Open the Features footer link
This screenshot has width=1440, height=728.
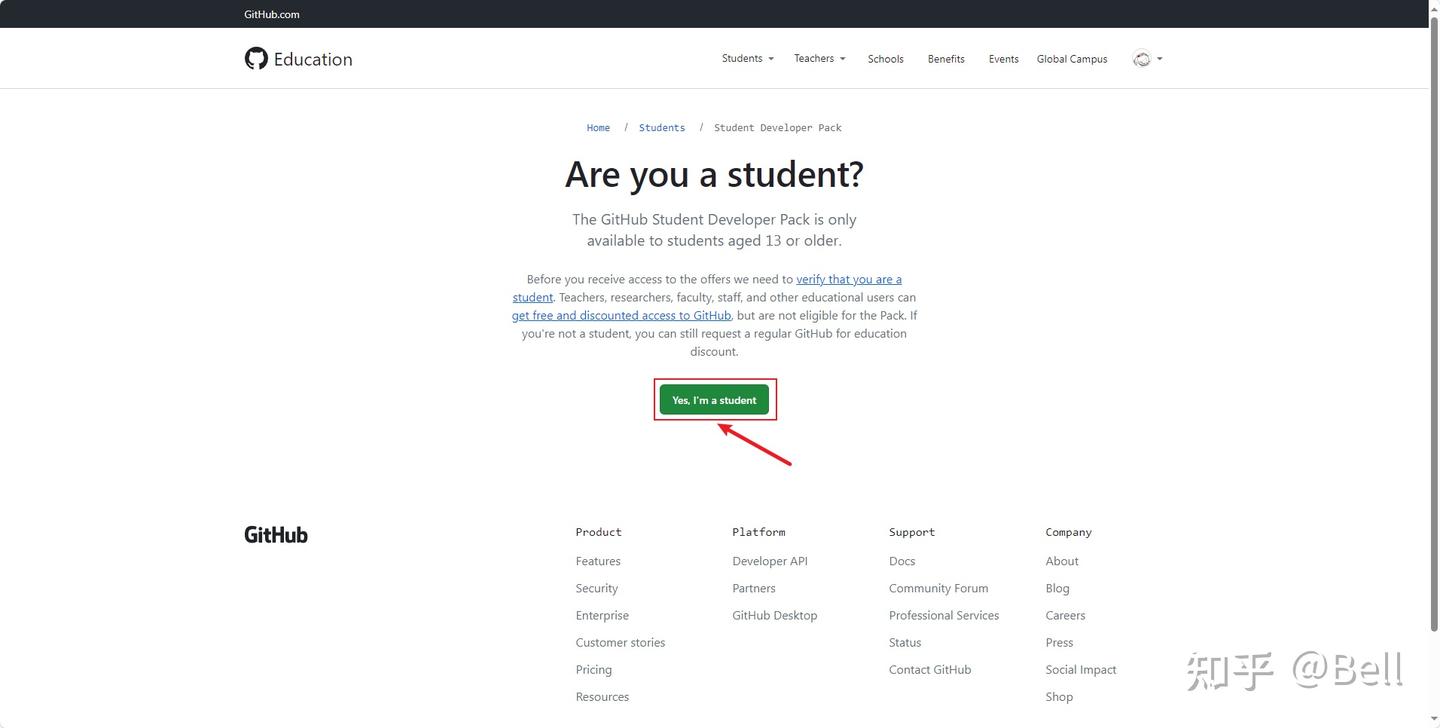coord(598,561)
